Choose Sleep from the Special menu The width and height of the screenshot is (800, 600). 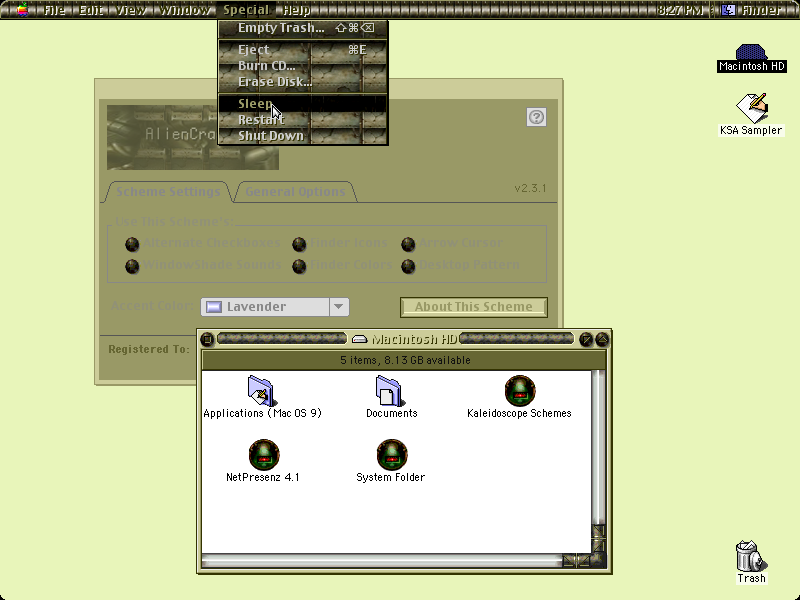(x=303, y=104)
